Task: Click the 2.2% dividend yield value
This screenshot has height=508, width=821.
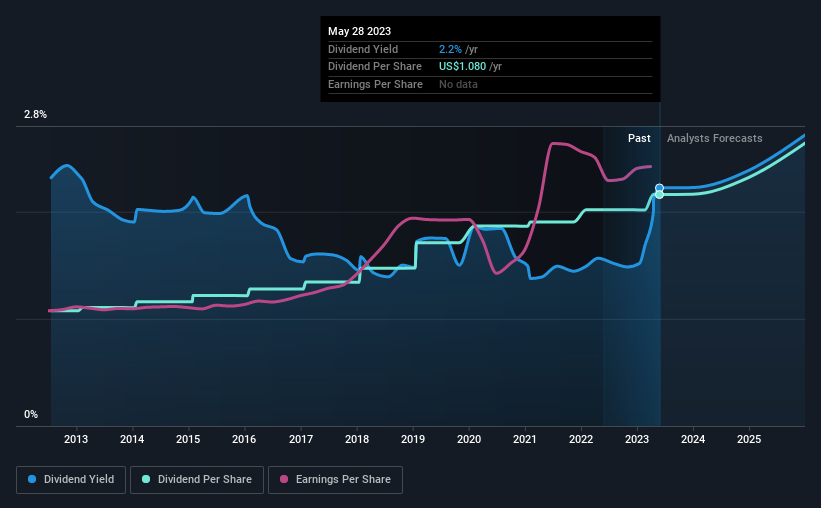Action: point(450,49)
